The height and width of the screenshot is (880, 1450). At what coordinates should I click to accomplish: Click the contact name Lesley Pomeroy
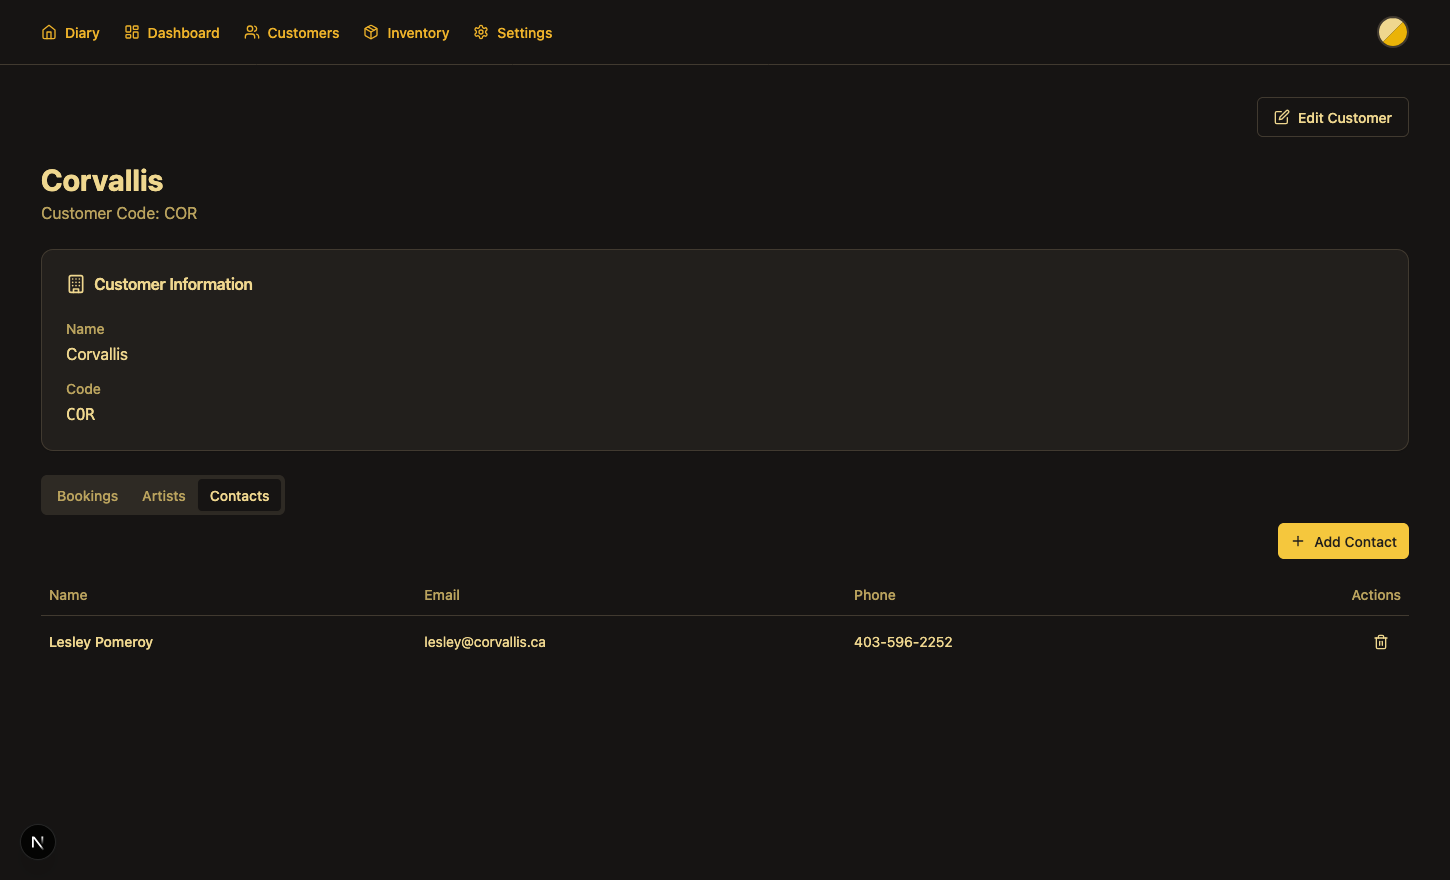pos(101,642)
